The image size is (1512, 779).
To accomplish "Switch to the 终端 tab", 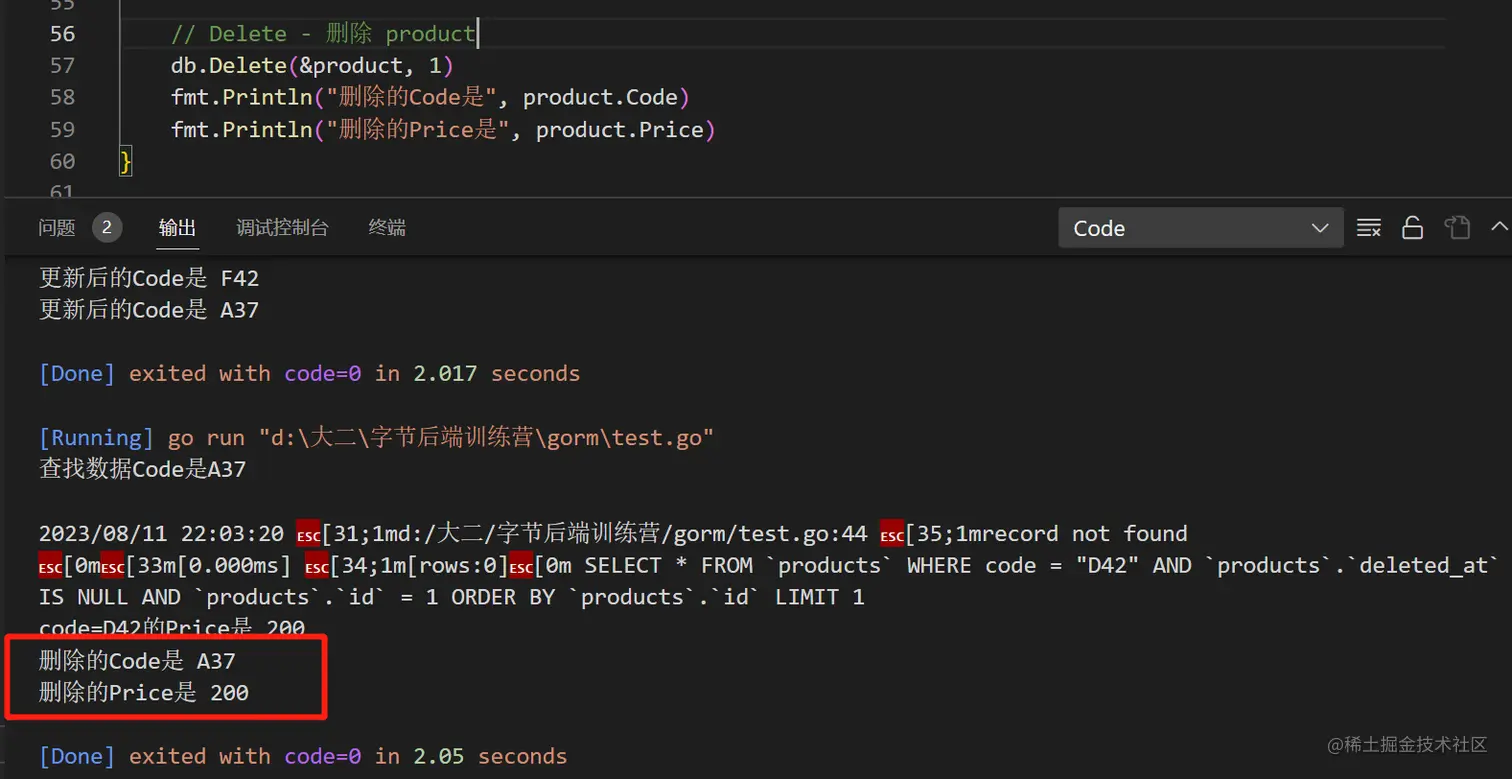I will 387,228.
